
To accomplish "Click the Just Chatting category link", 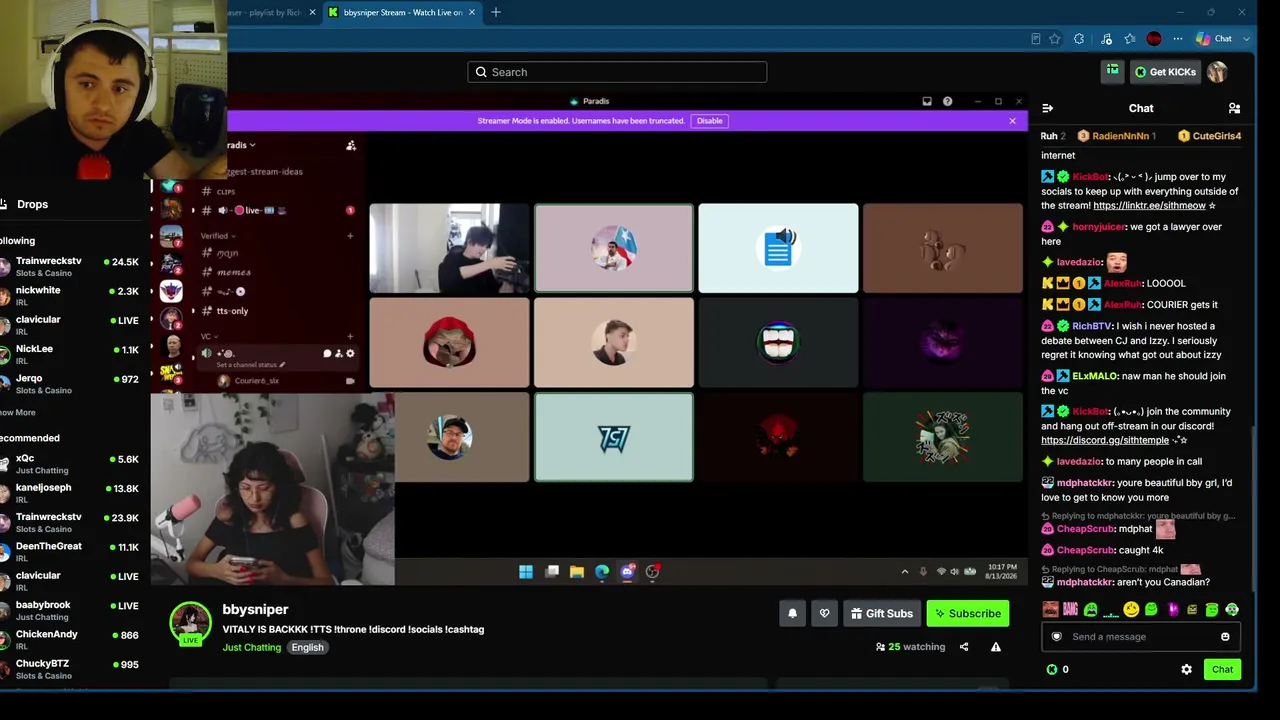I will (252, 647).
